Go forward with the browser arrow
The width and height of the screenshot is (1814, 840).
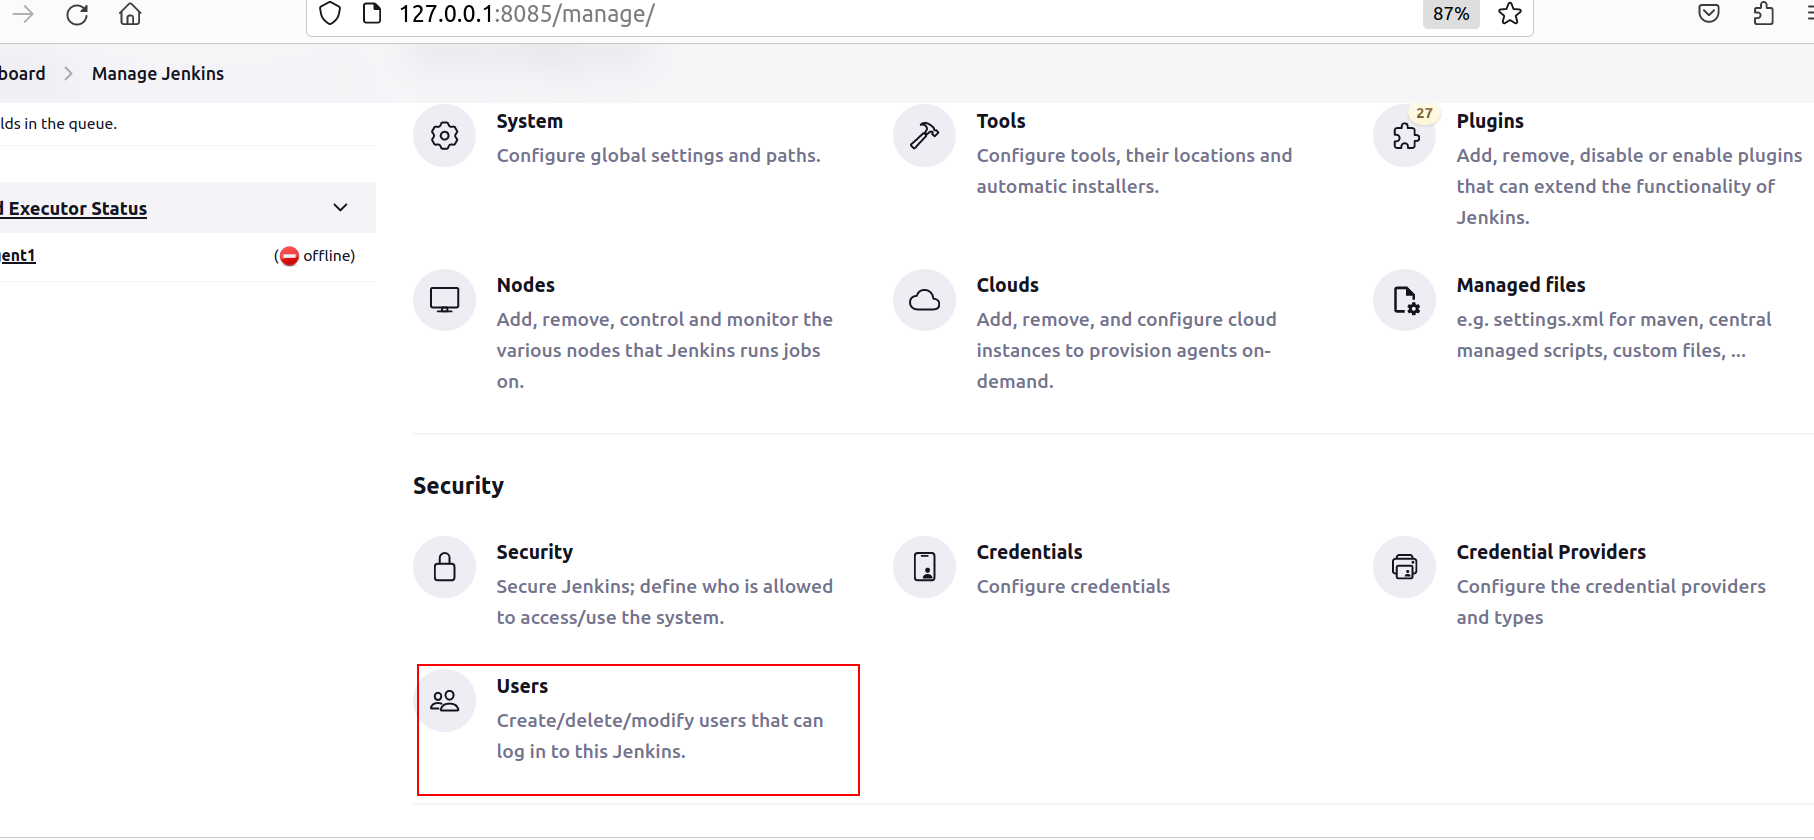coord(23,14)
